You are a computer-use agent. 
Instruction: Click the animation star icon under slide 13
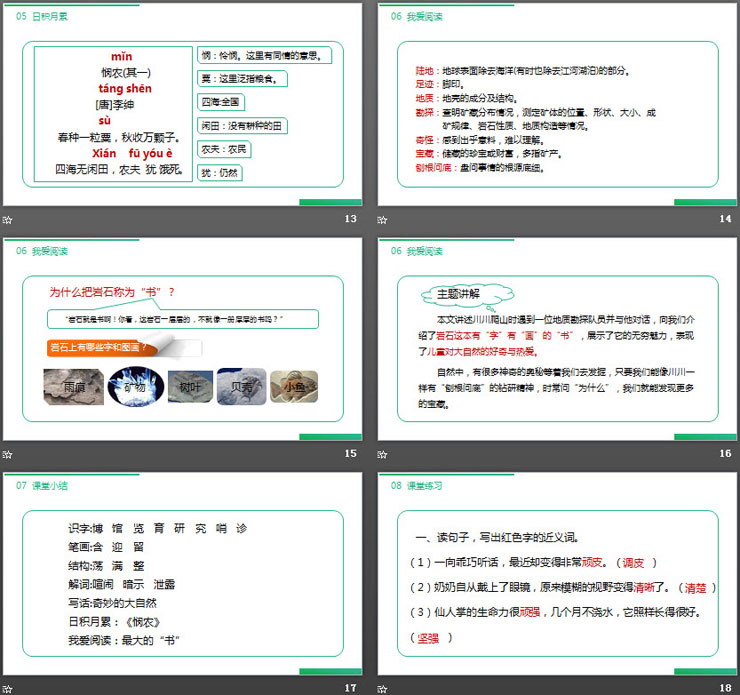[8, 220]
